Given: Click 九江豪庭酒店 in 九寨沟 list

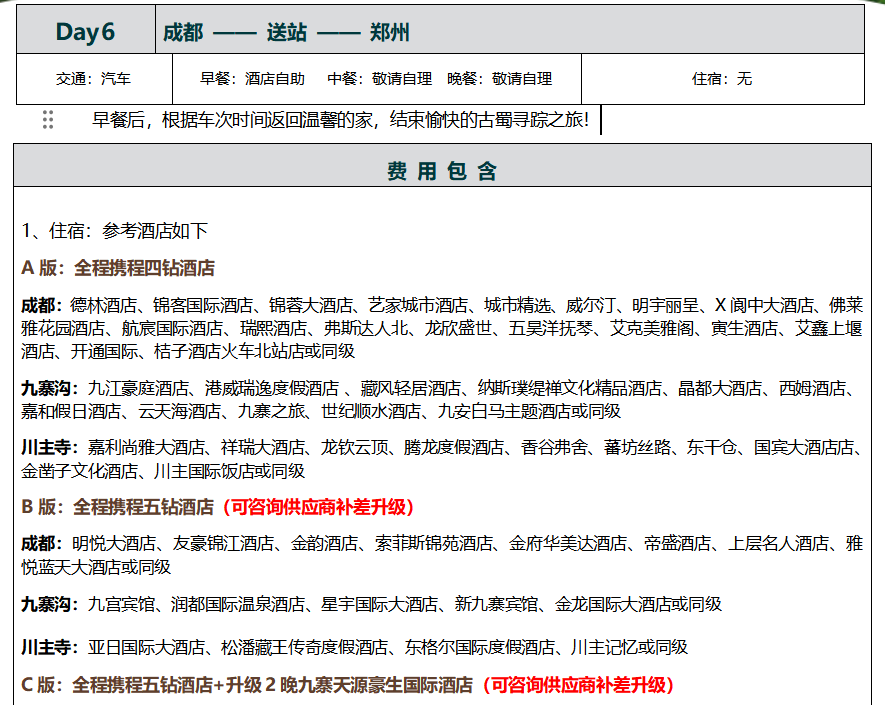Looking at the screenshot, I should [x=138, y=388].
